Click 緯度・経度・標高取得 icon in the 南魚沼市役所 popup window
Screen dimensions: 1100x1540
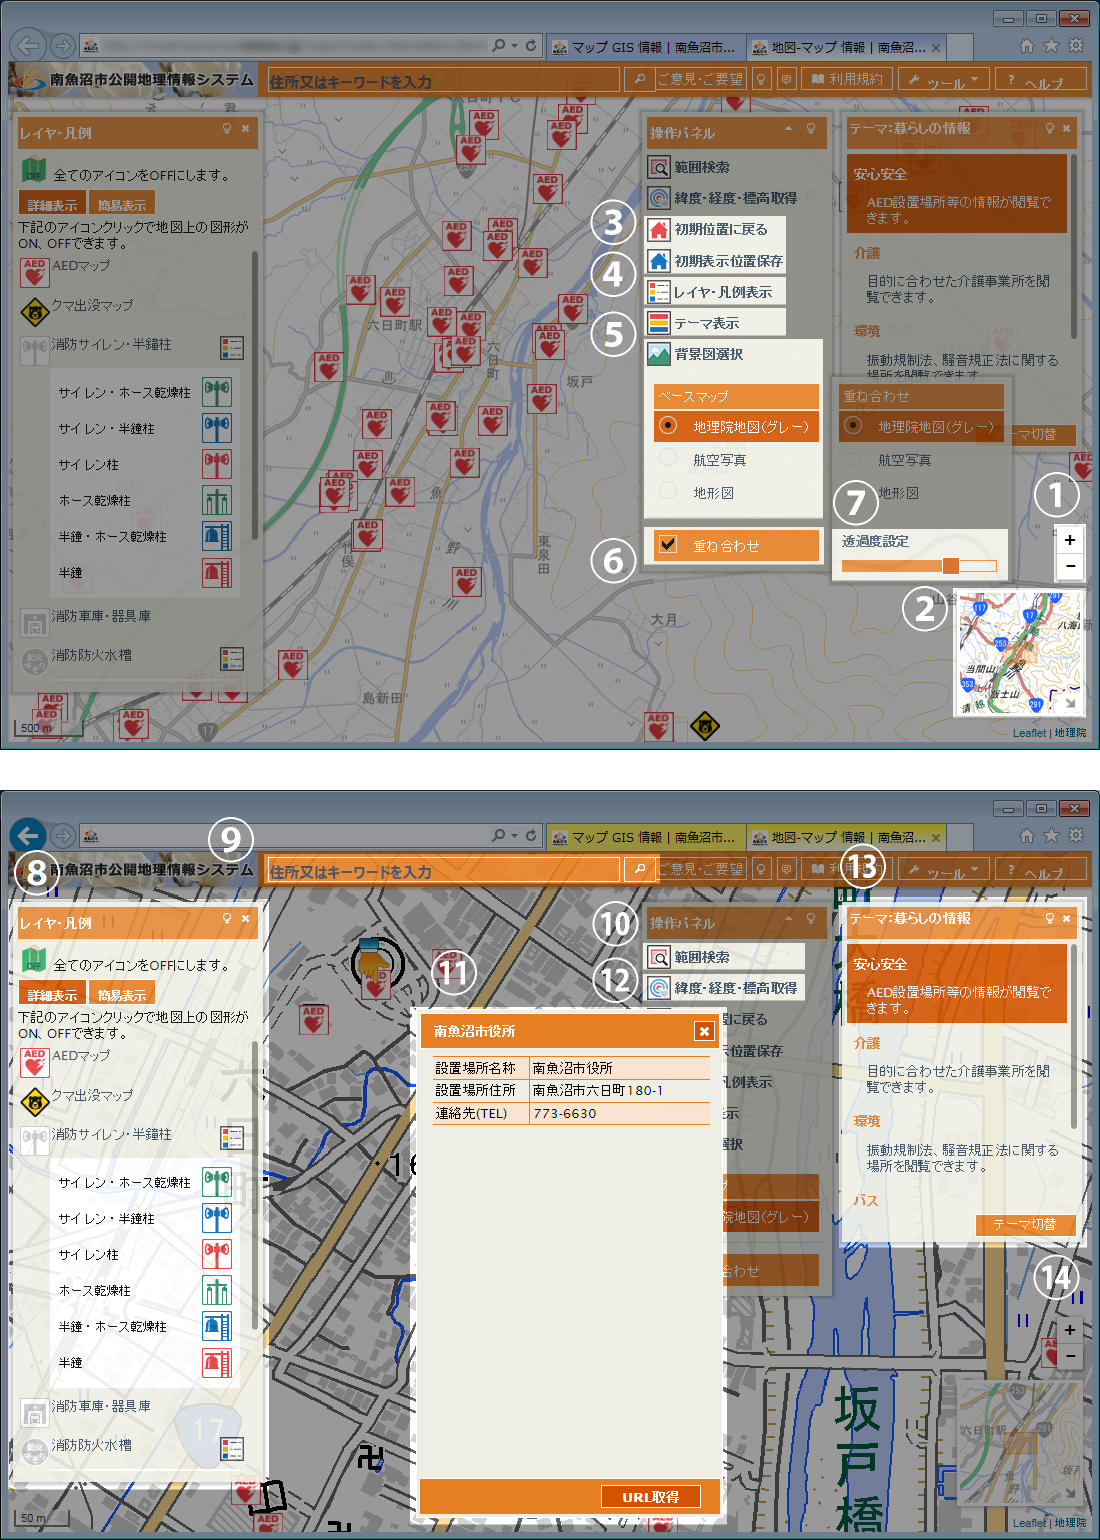click(659, 988)
